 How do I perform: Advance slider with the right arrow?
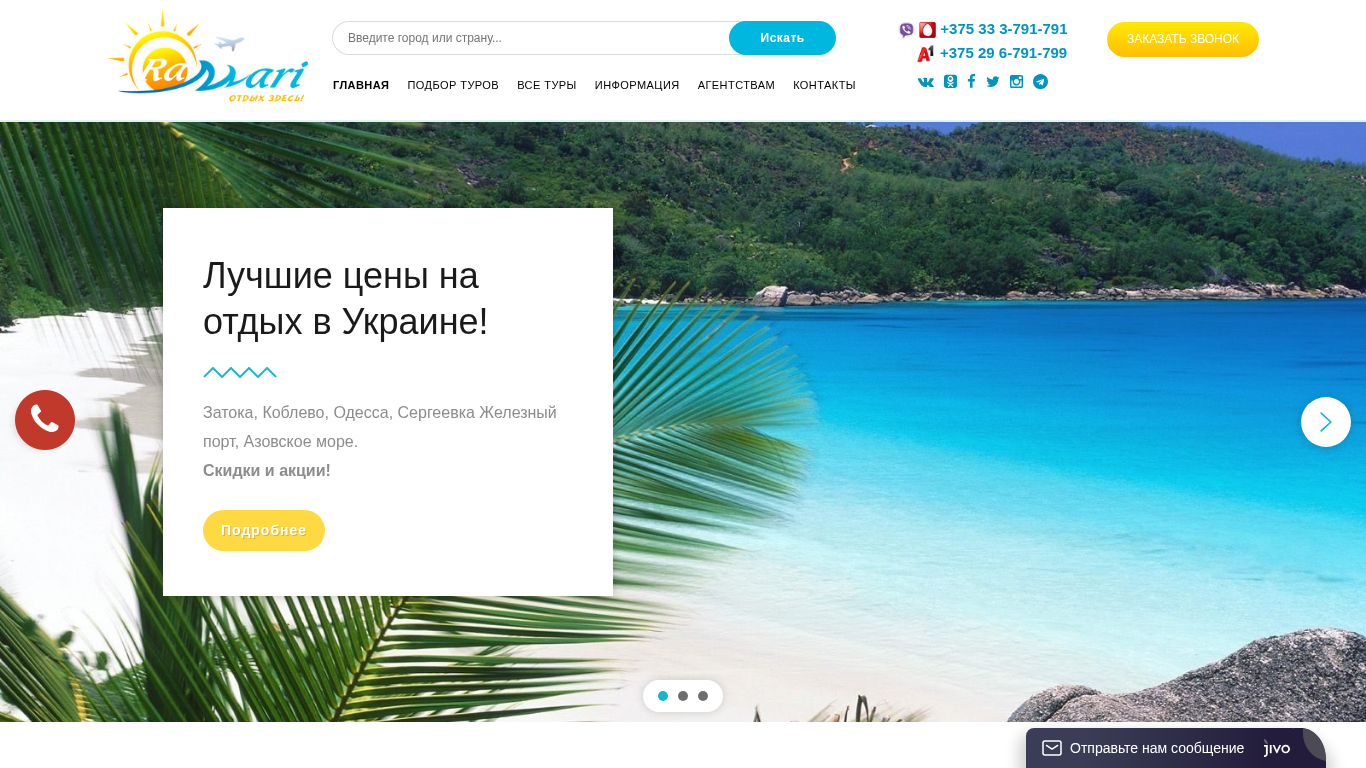click(1326, 422)
